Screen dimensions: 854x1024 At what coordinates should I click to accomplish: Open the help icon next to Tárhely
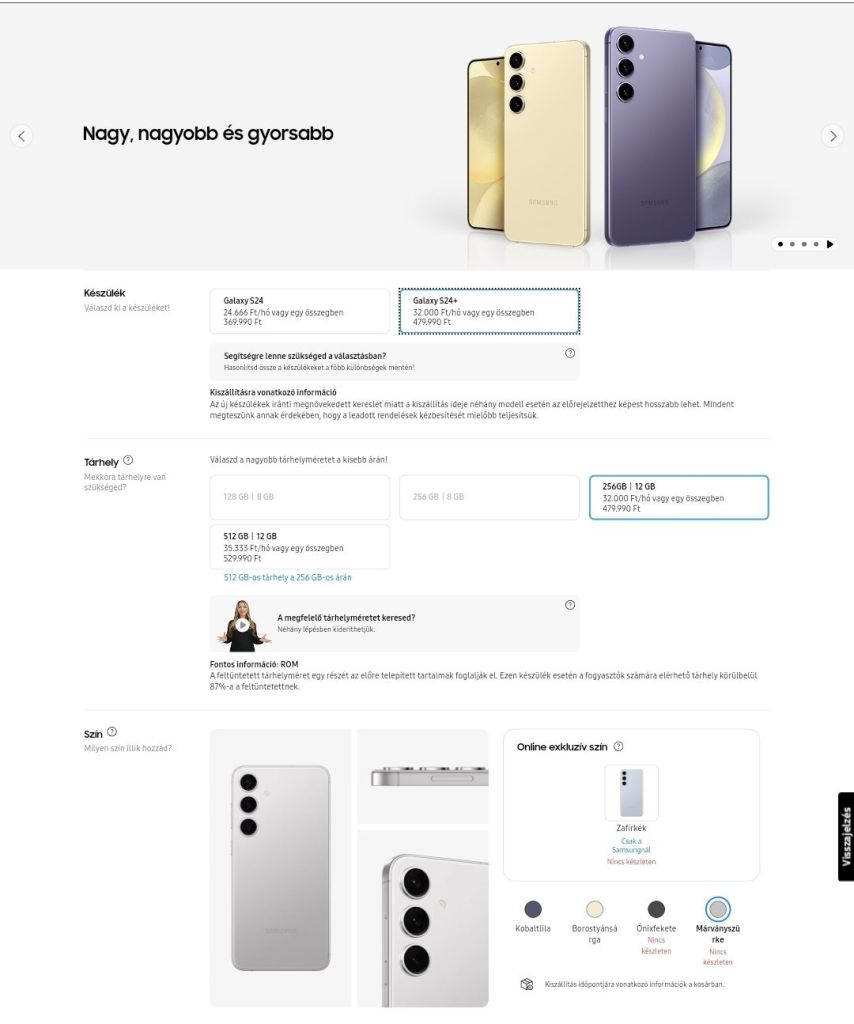click(128, 460)
